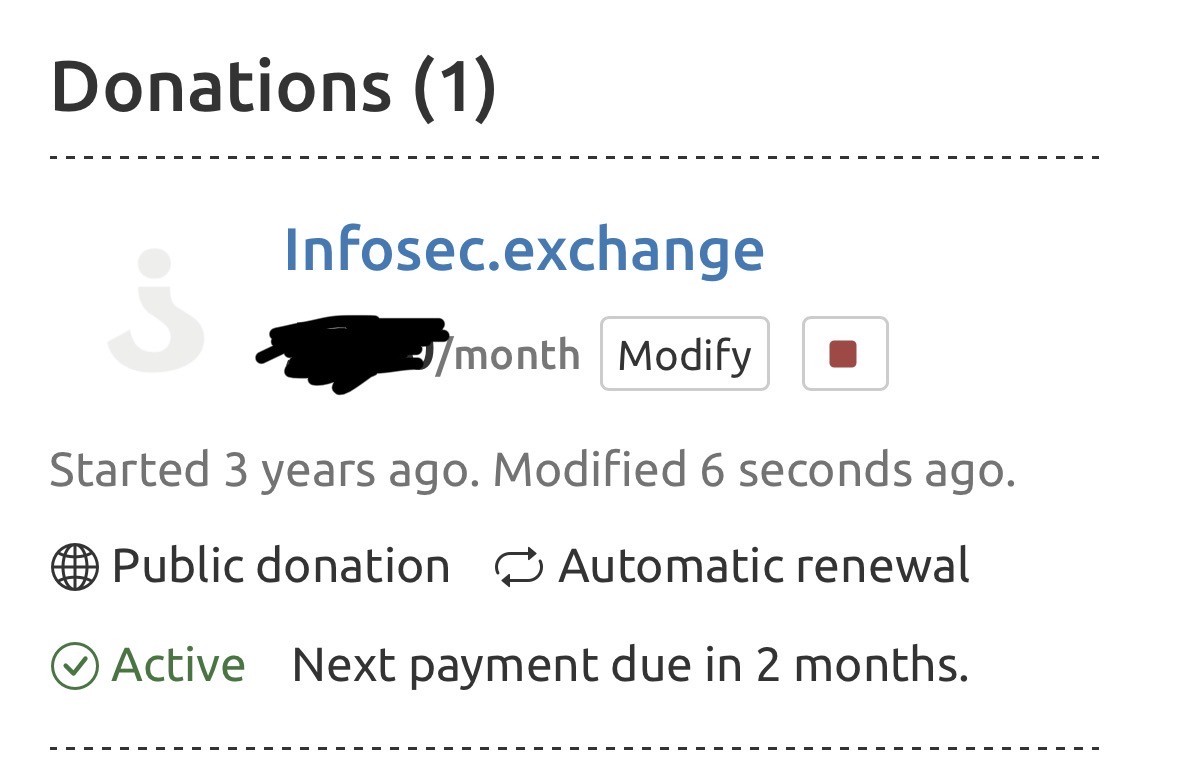This screenshot has width=1179, height=759.
Task: Click the Public donation label
Action: 281,567
